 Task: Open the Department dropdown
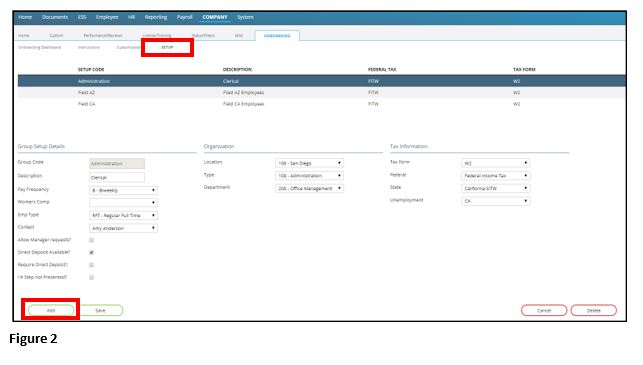(309, 188)
